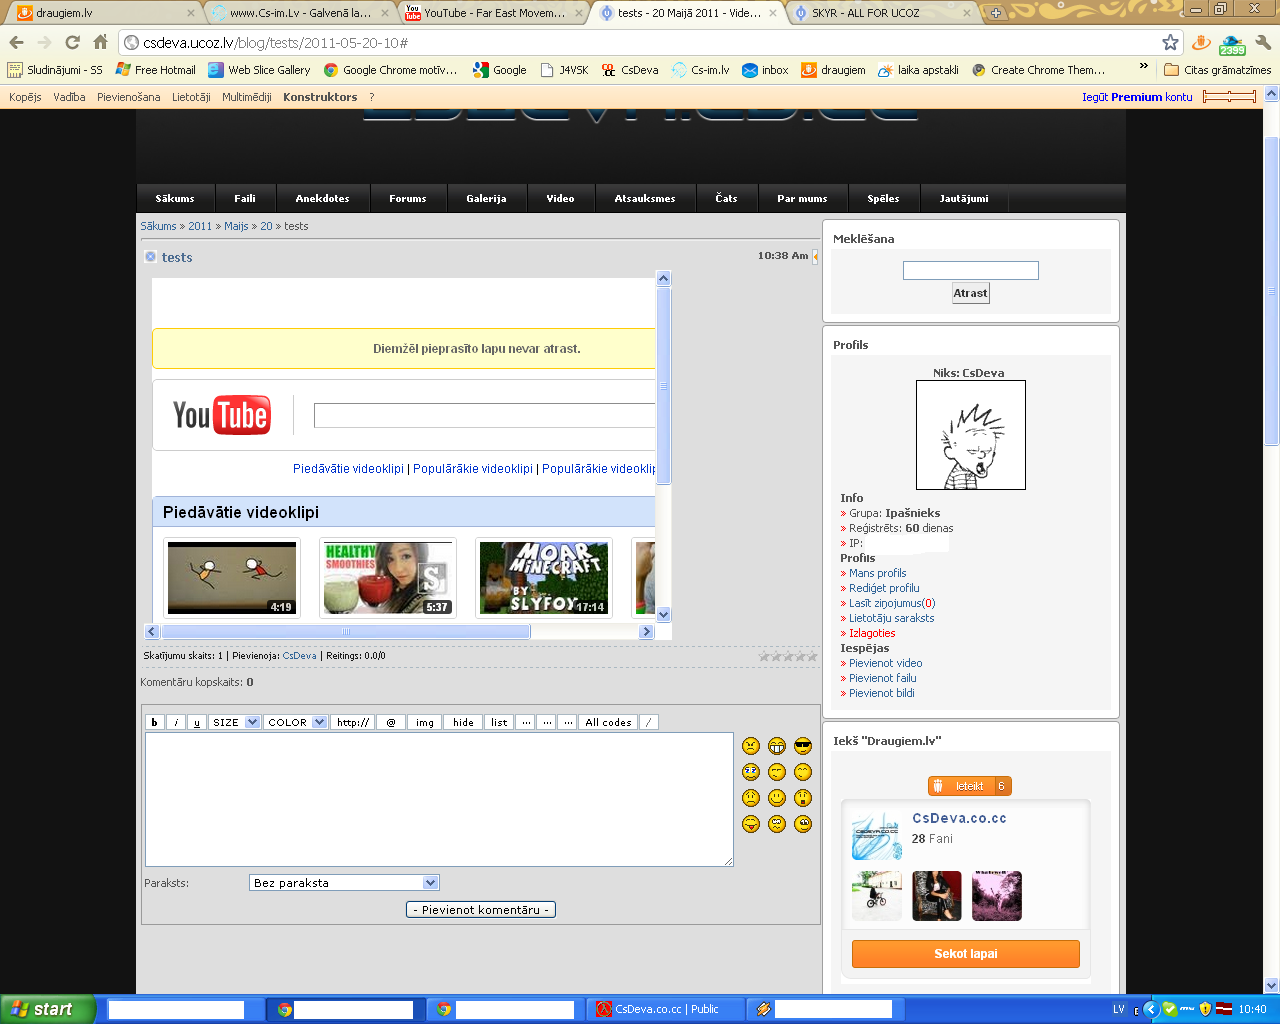Open the Multimēdiji admin menu
The image size is (1280, 1024).
247,97
